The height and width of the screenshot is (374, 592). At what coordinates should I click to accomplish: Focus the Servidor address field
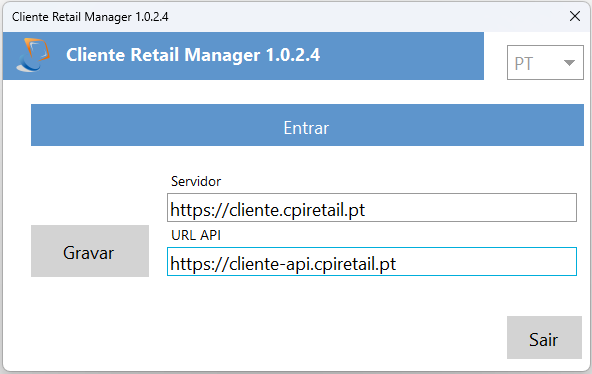(x=372, y=208)
